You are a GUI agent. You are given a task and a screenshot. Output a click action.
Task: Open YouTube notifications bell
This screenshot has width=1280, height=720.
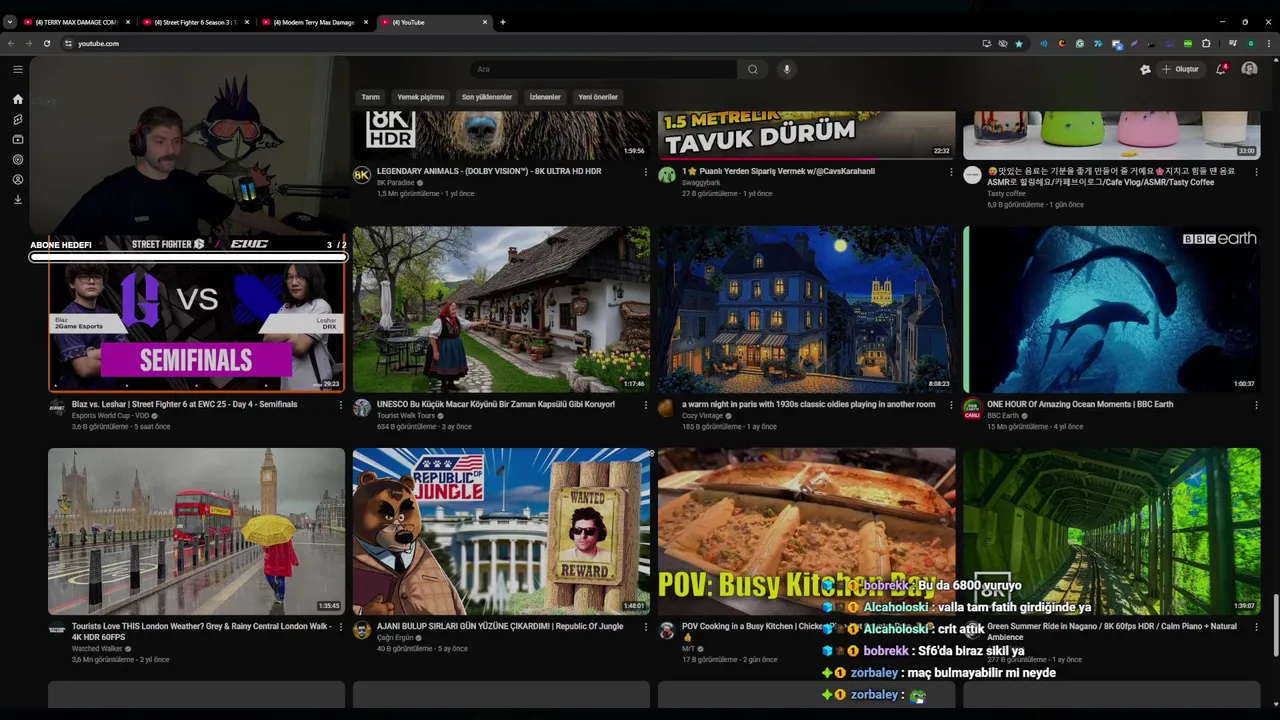pyautogui.click(x=1221, y=69)
